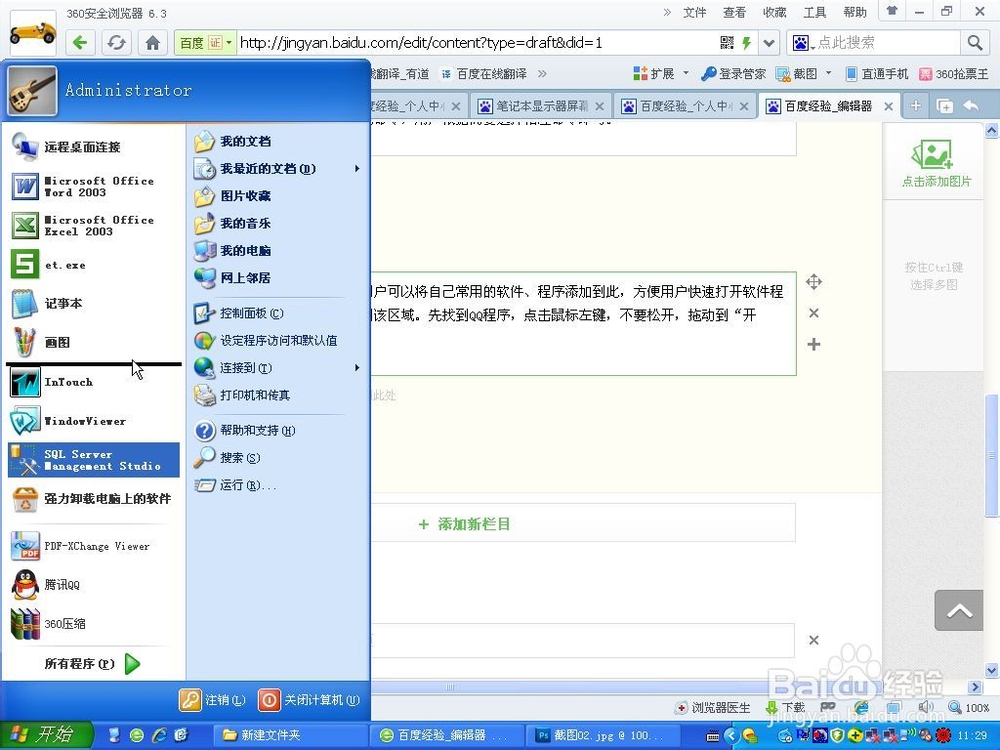Open 强力卸载电脑上的软件 uninstaller
Viewport: 1000px width, 750px height.
click(94, 499)
